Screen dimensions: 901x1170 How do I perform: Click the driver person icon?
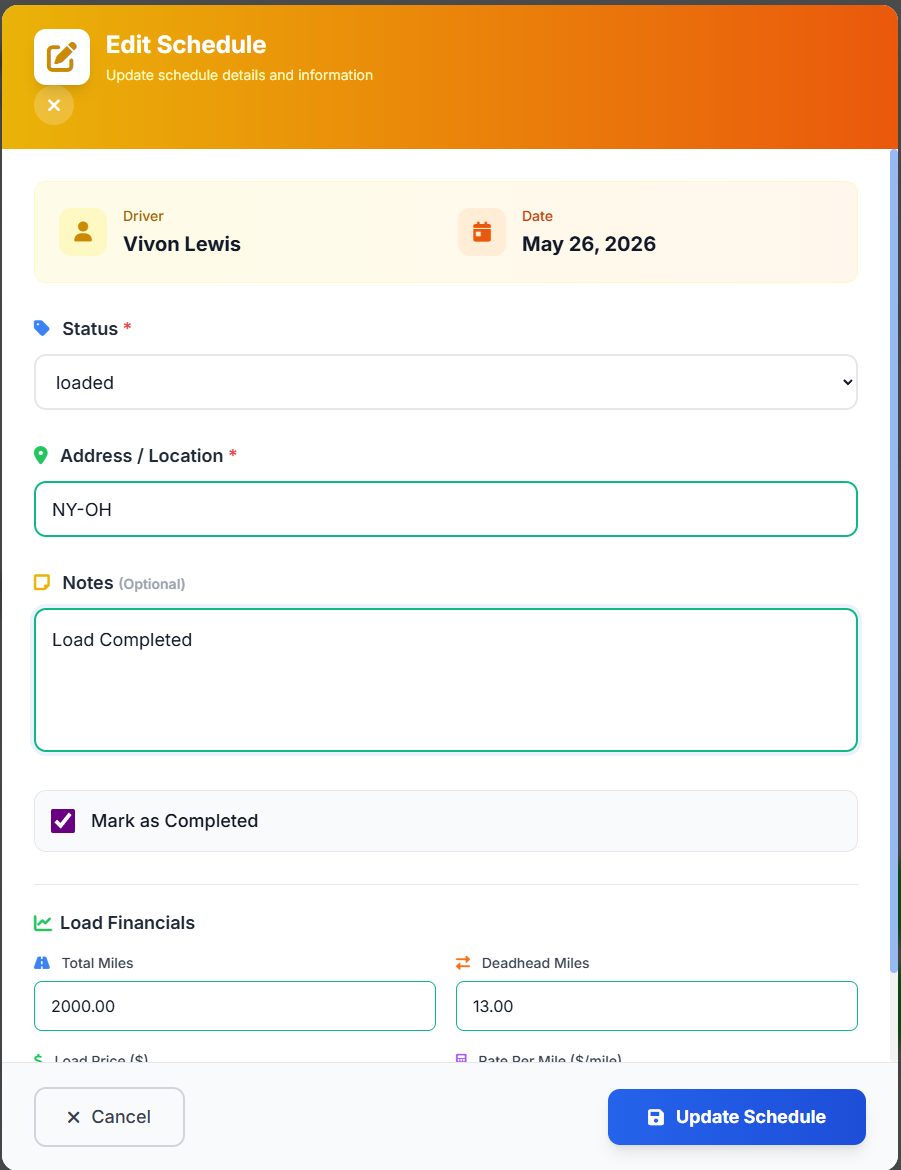[x=83, y=232]
